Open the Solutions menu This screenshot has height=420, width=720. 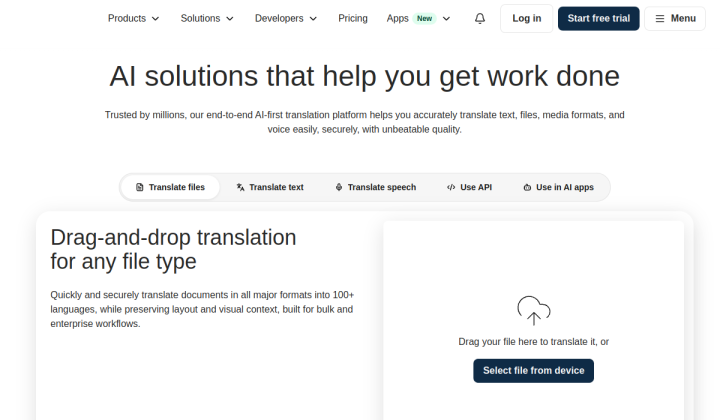(207, 18)
